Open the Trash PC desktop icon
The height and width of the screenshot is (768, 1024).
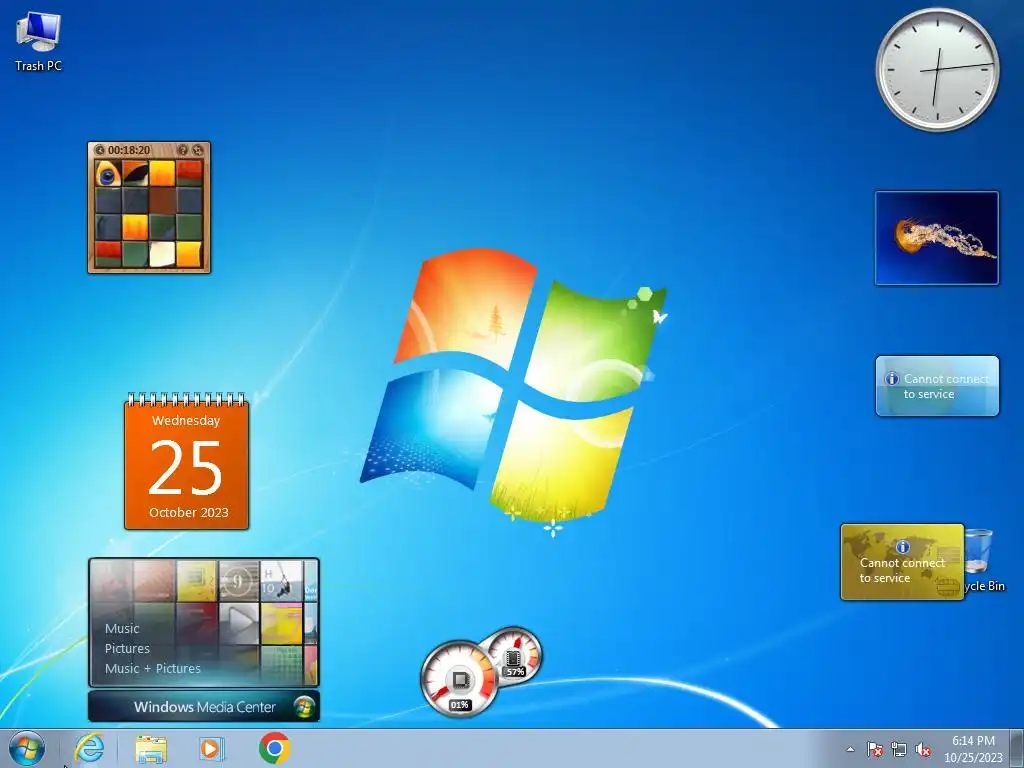(x=38, y=41)
